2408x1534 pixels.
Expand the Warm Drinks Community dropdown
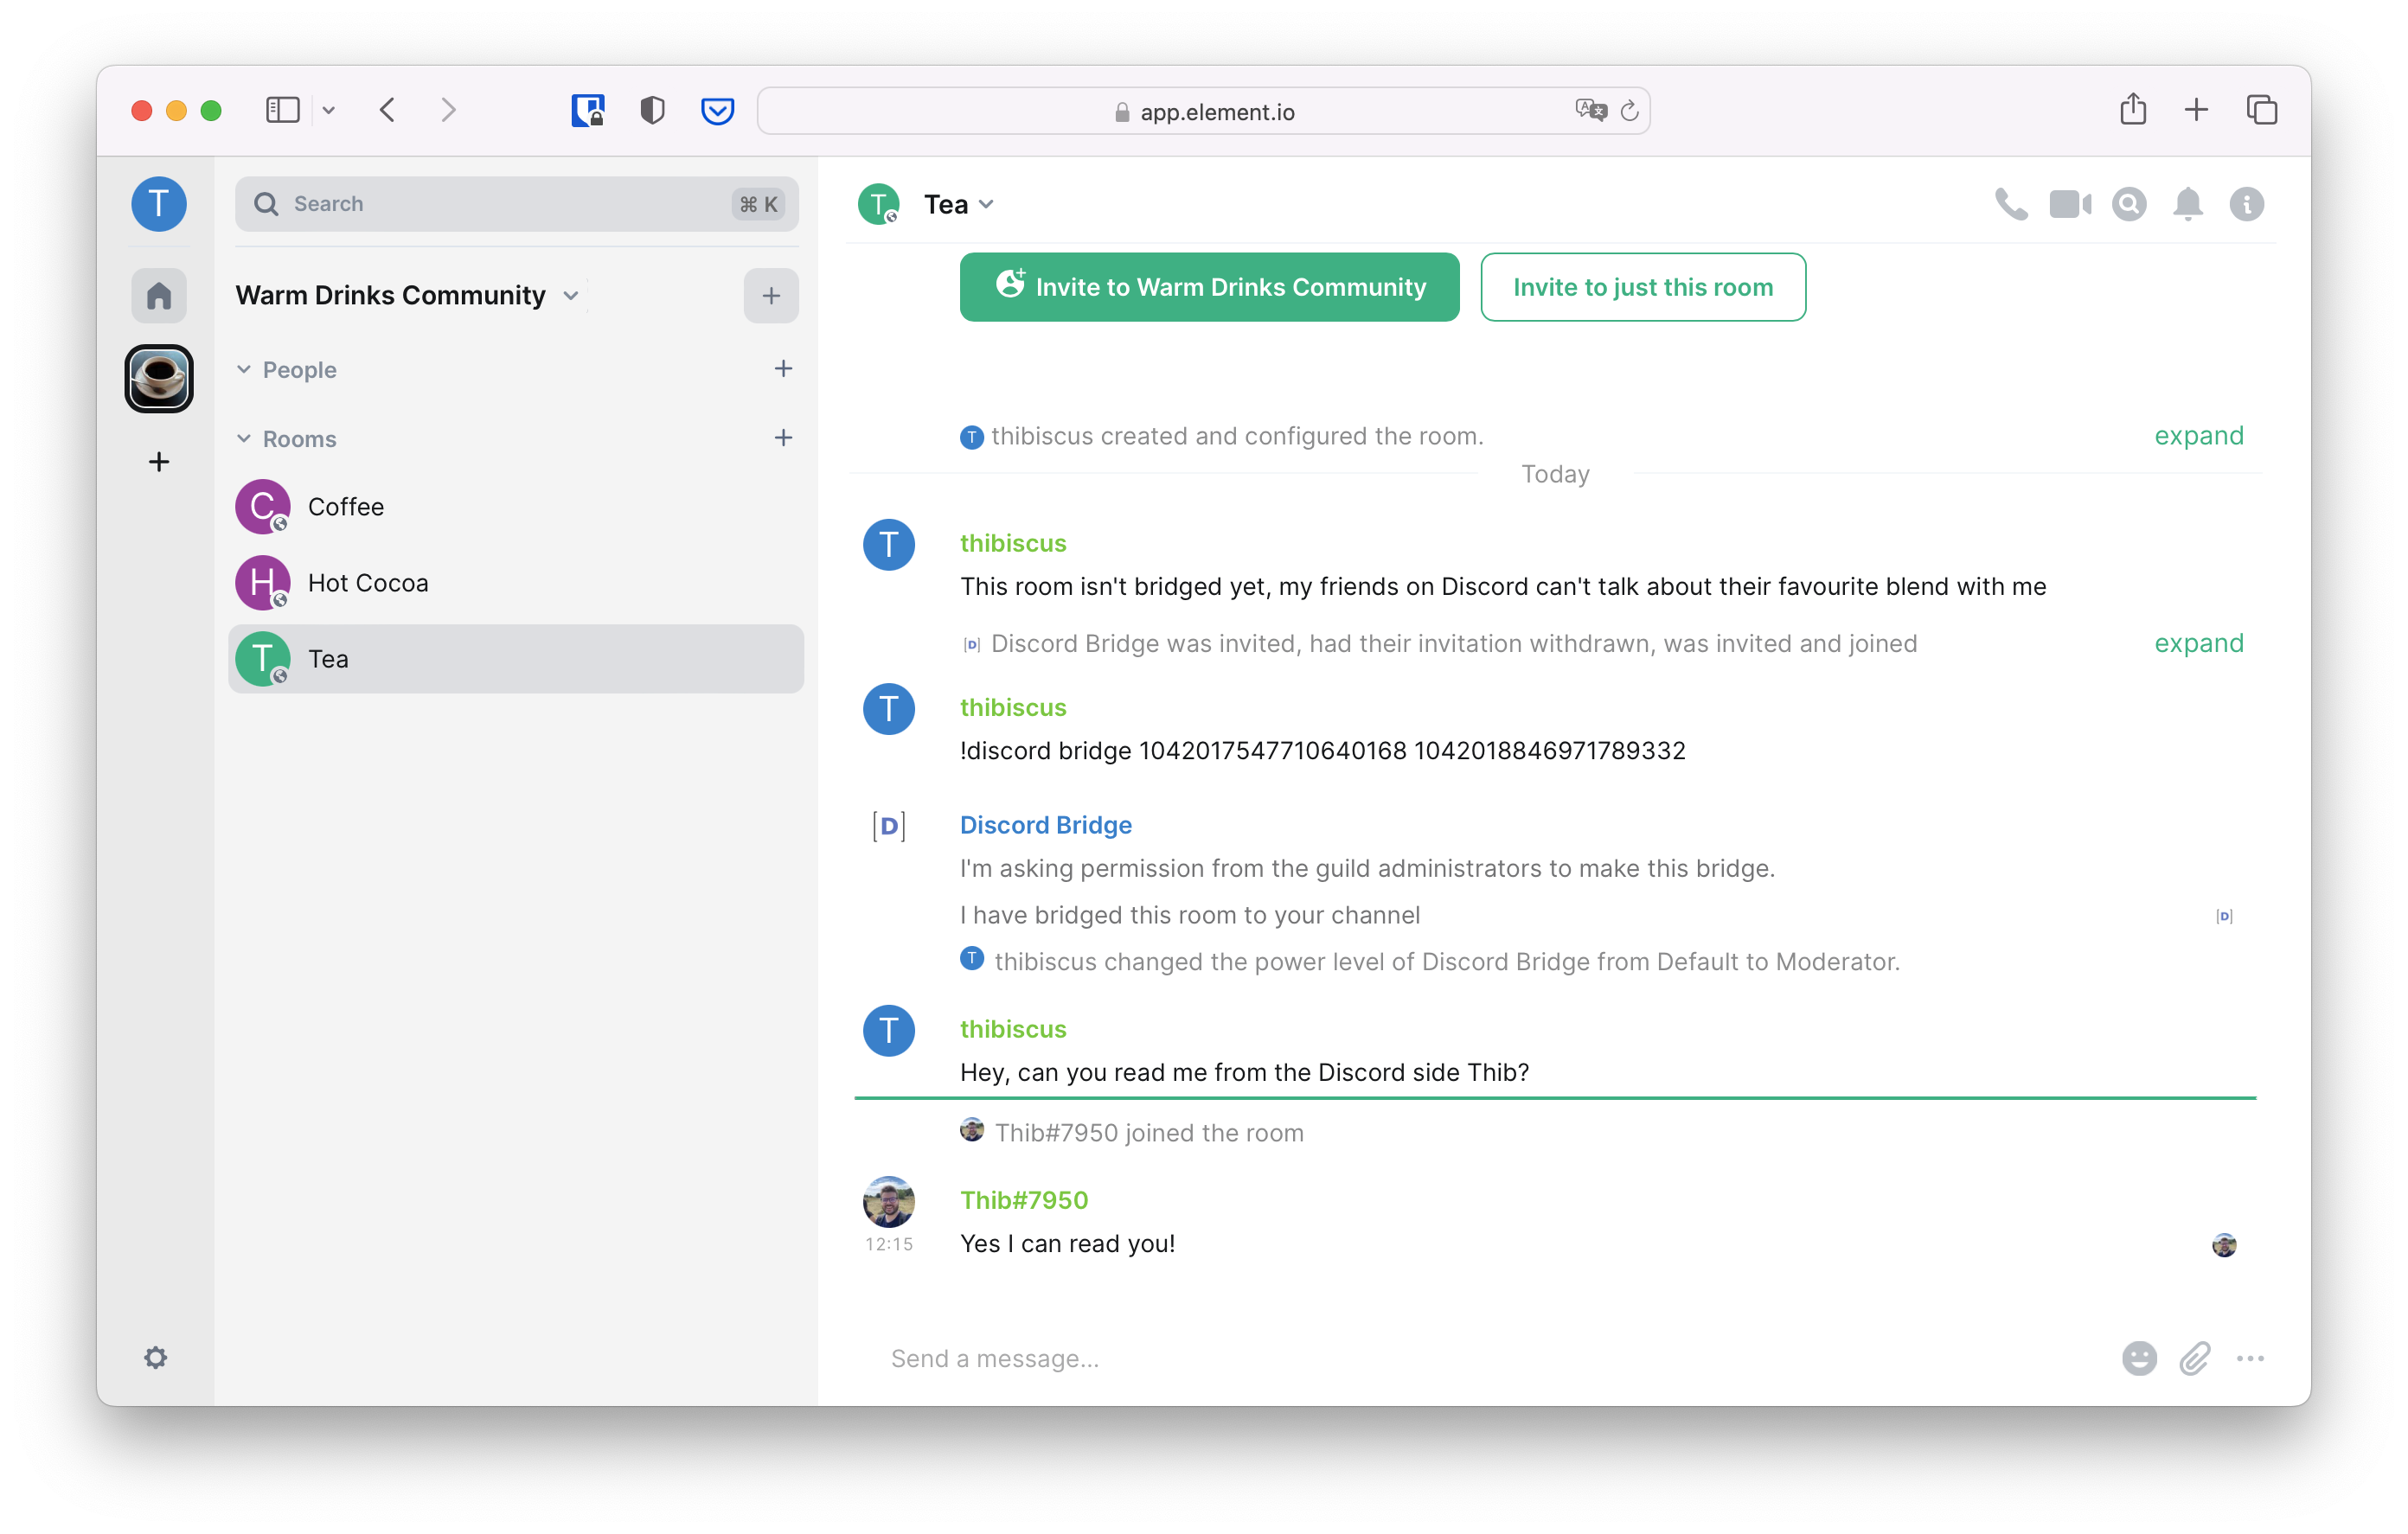click(x=574, y=295)
